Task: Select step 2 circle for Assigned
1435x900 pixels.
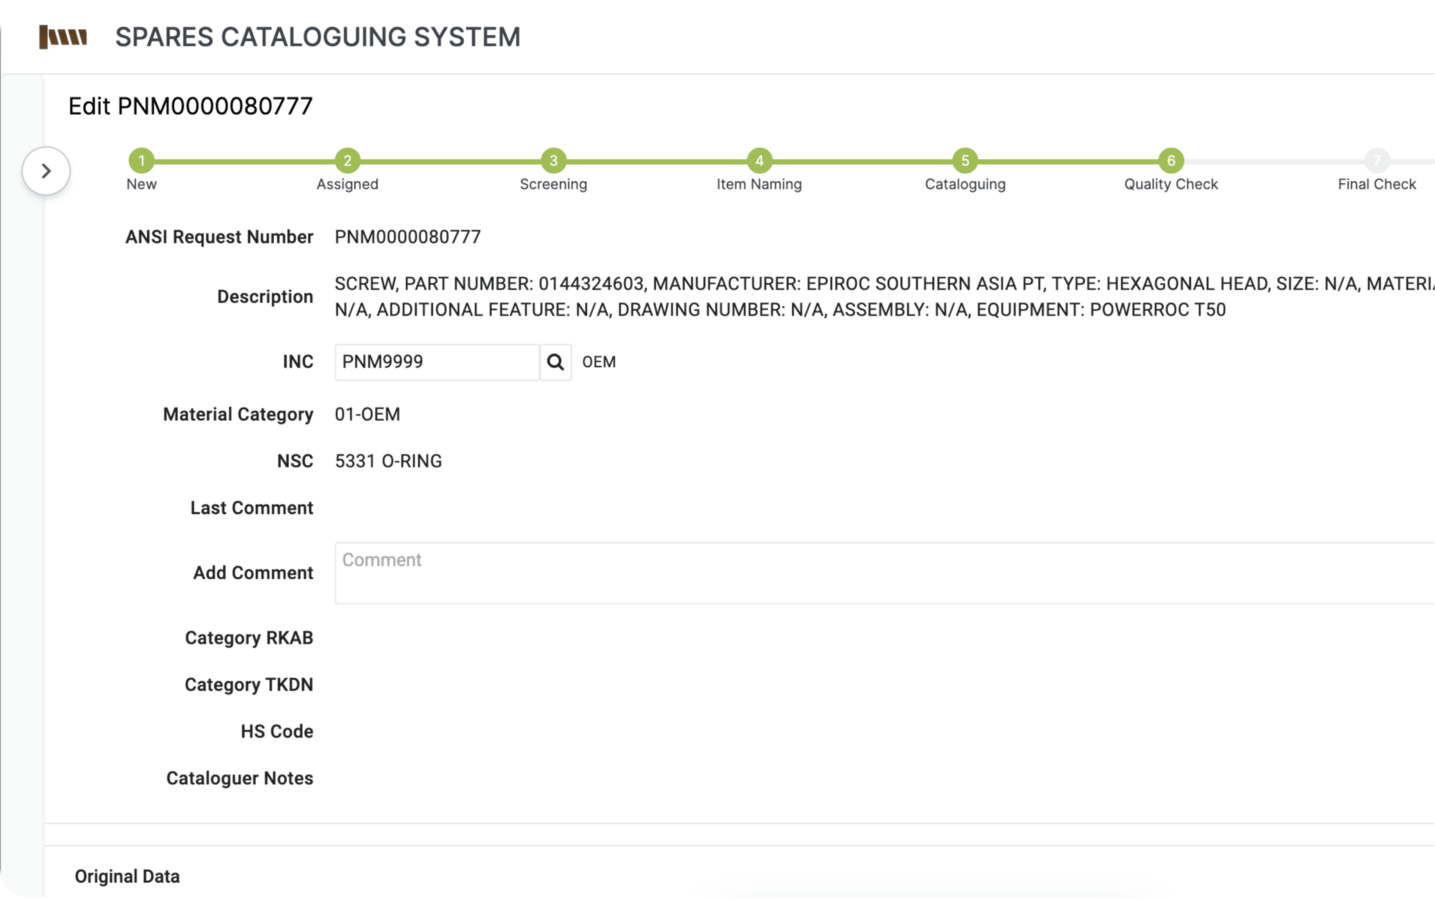Action: click(347, 160)
